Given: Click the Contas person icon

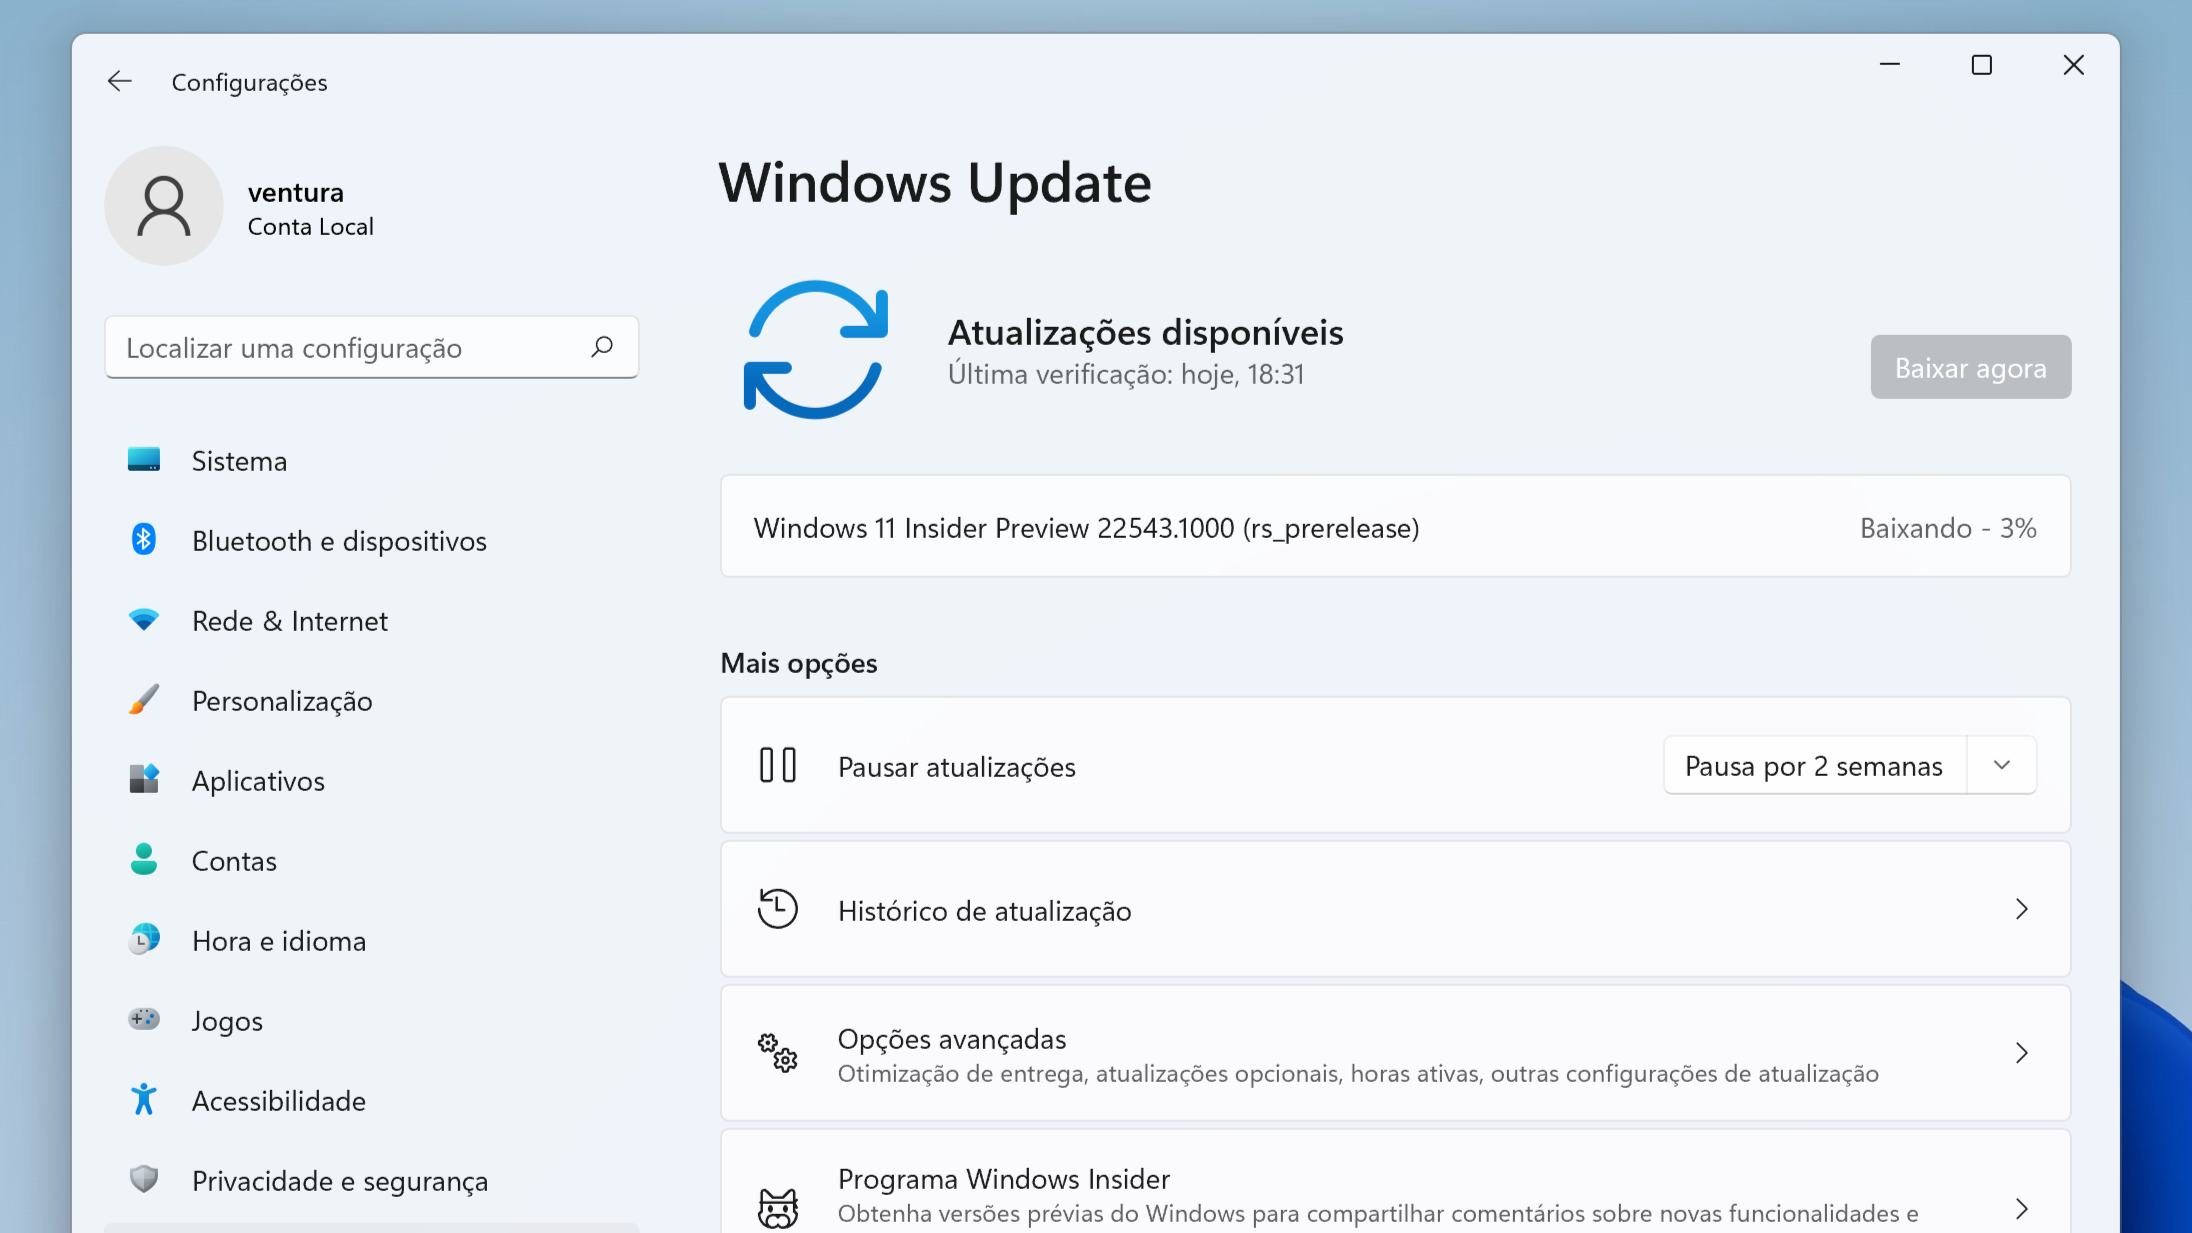Looking at the screenshot, I should click(144, 860).
